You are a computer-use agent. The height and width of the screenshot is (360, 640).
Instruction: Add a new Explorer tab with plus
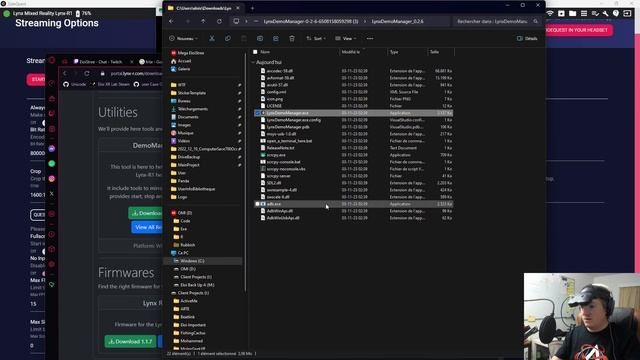tap(252, 8)
